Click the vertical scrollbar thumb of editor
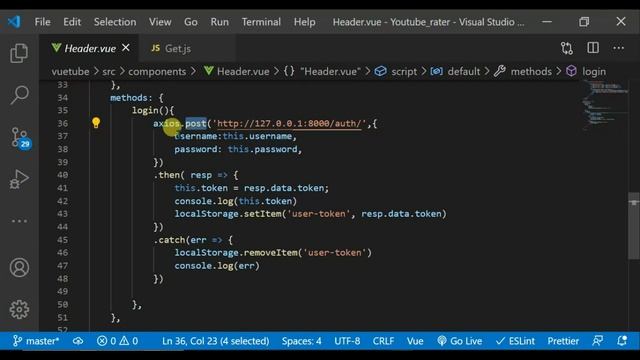 [633, 226]
